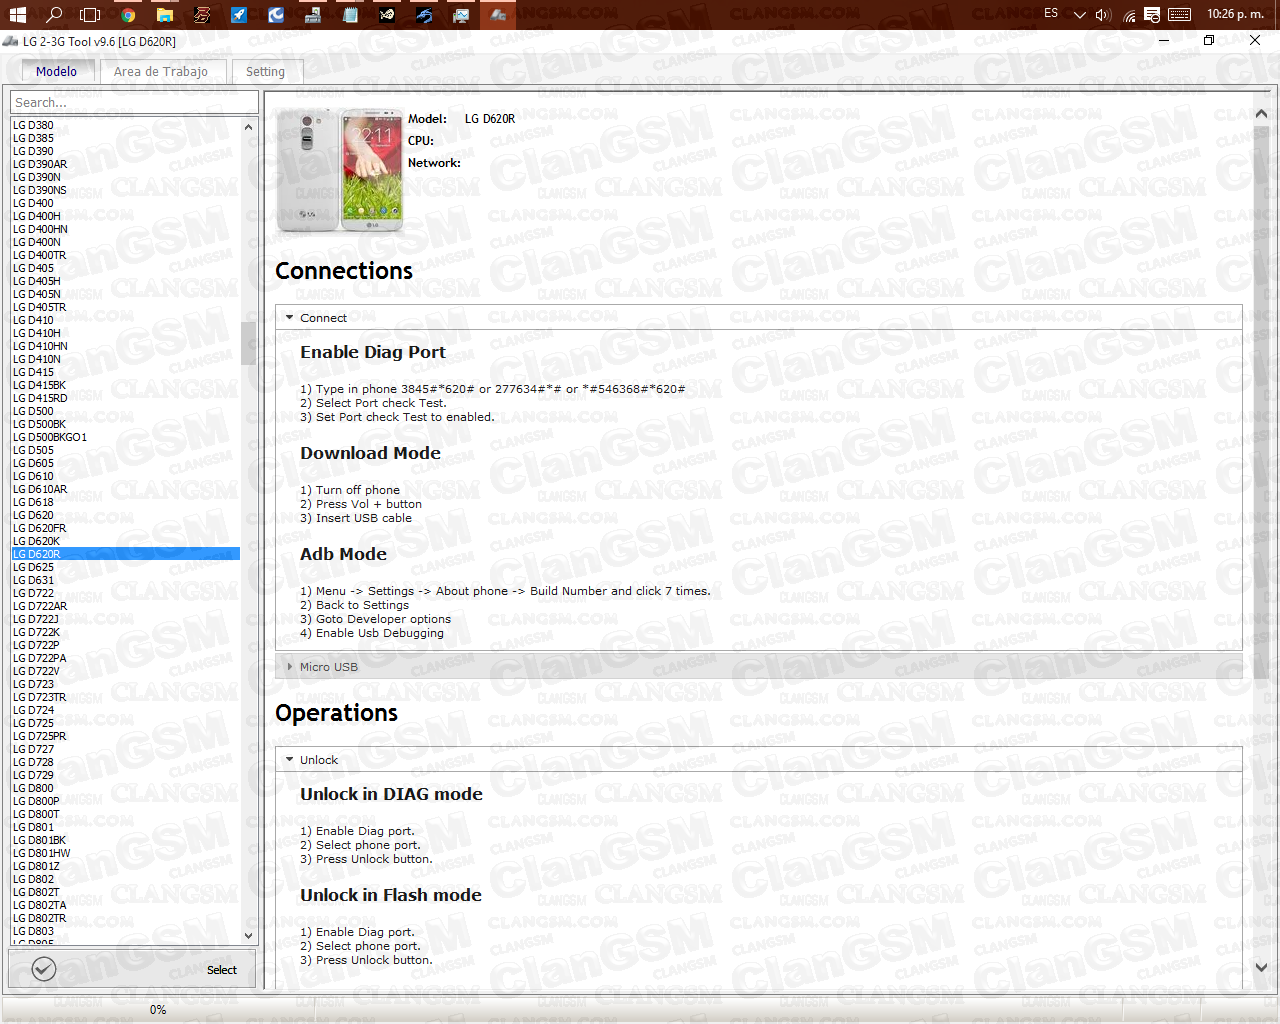
Task: Open the black fish-skeleton taskbar app
Action: tap(387, 14)
